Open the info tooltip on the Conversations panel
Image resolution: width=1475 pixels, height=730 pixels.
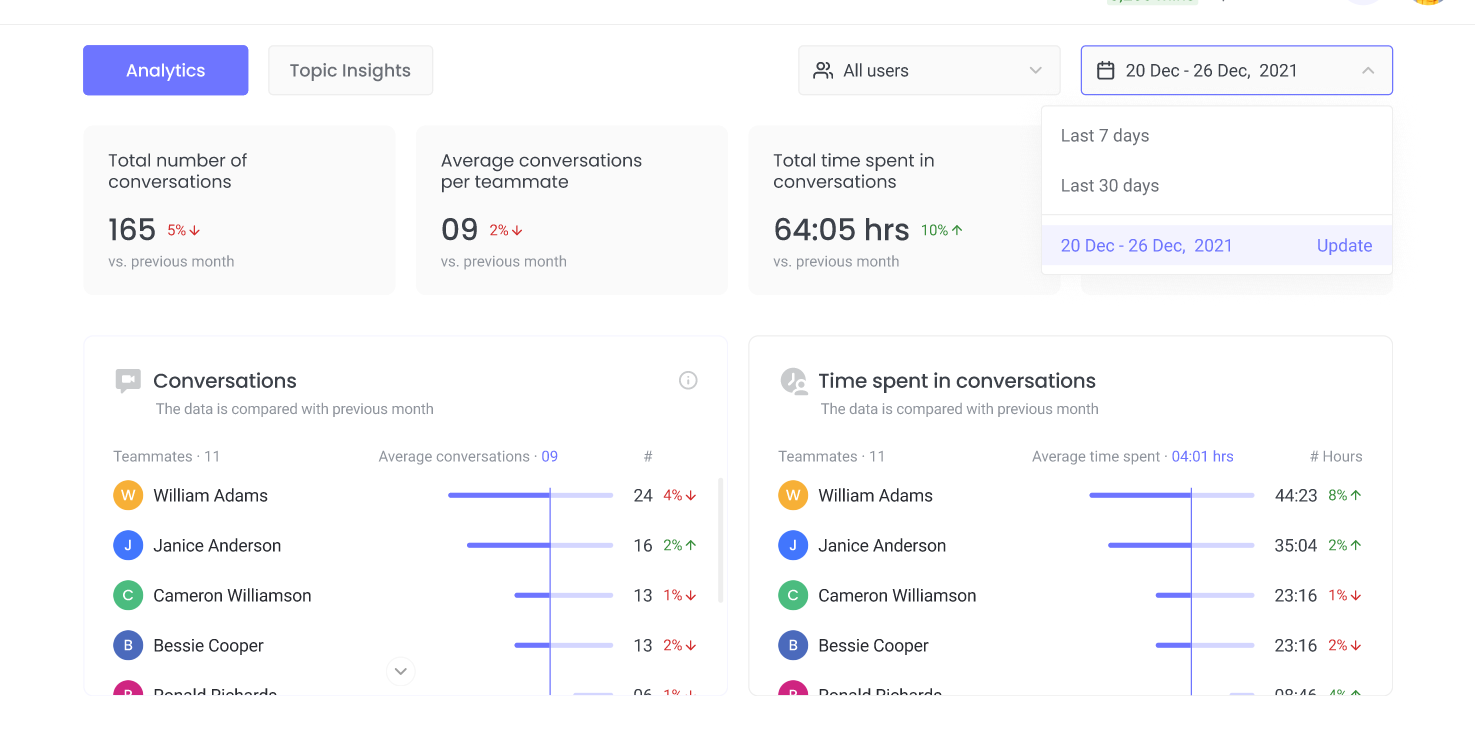click(x=688, y=380)
